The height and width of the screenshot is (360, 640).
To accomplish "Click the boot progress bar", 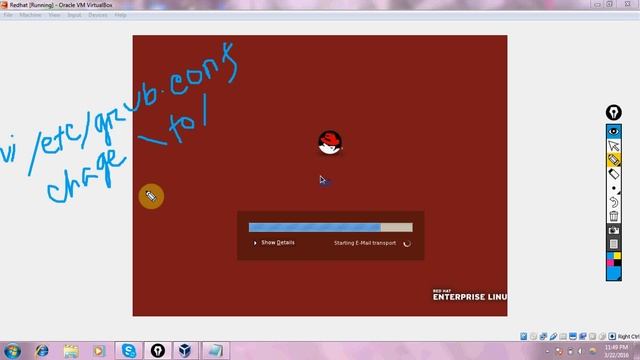I will [x=331, y=227].
